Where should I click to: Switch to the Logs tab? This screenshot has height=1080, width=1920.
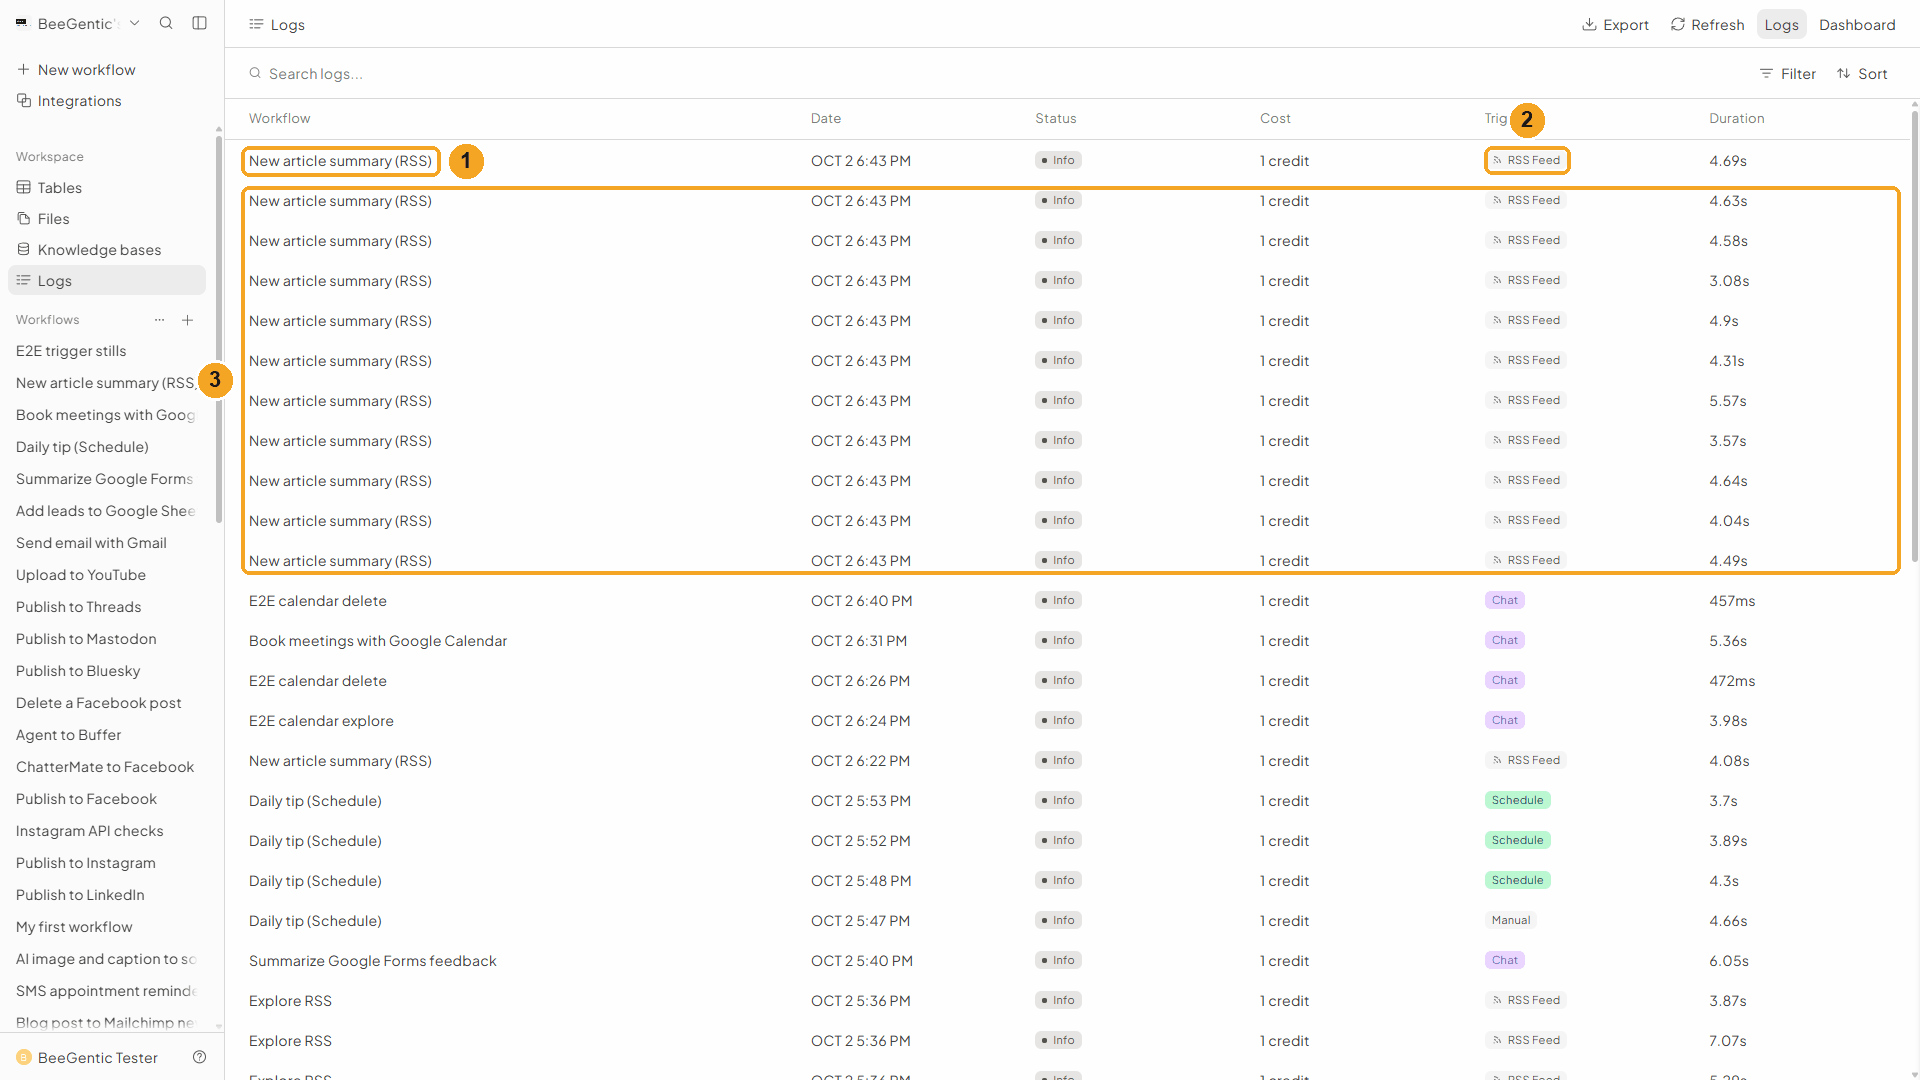[1781, 24]
